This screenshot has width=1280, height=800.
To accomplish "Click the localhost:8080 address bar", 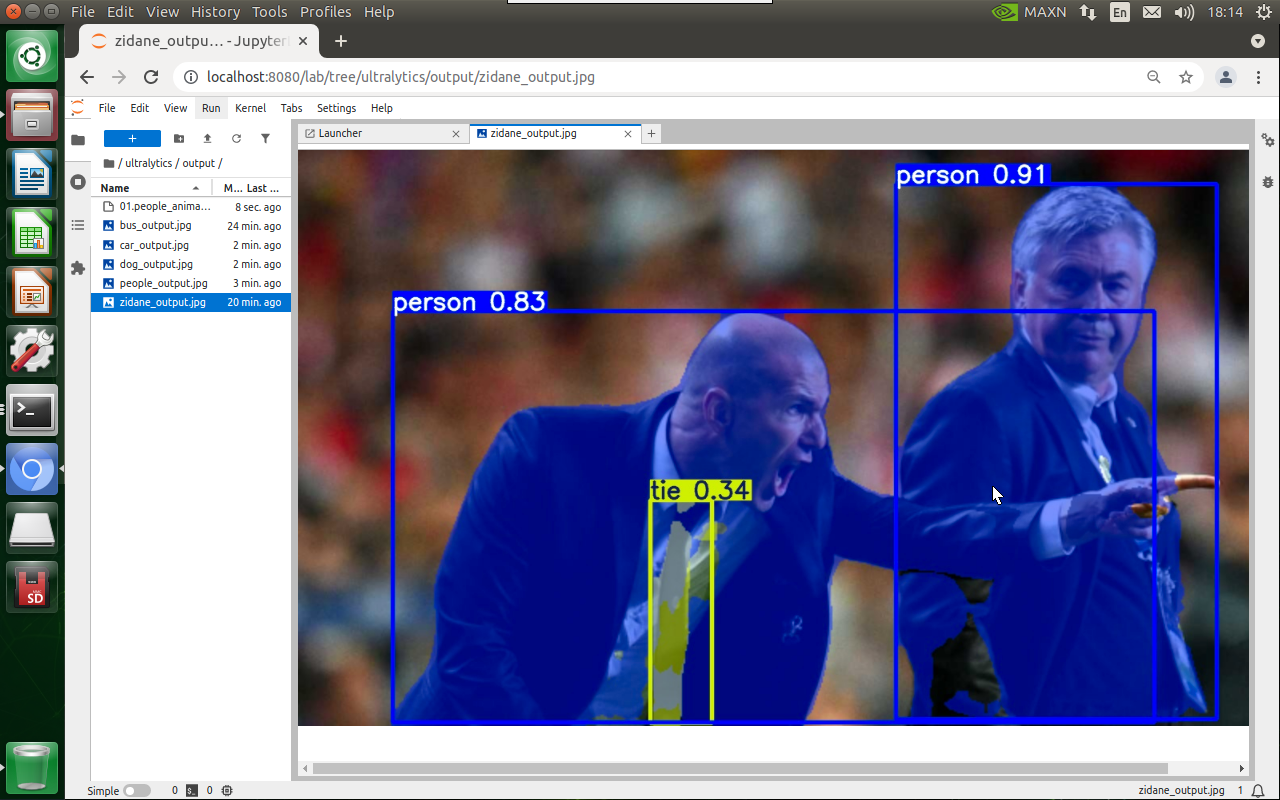I will [x=660, y=77].
